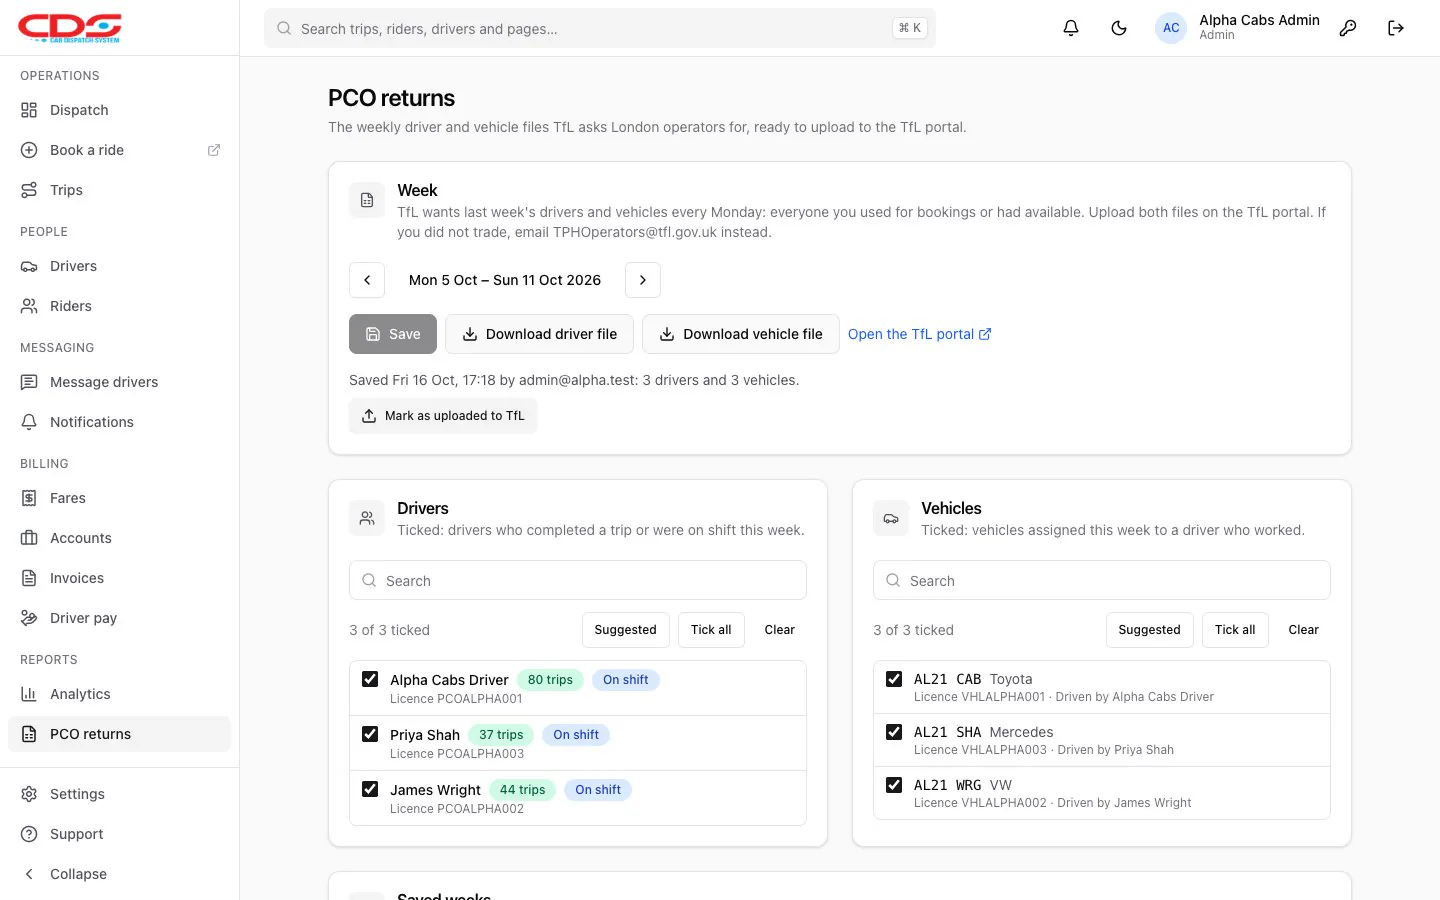Go to previous week chevron
The height and width of the screenshot is (900, 1440).
coord(367,280)
